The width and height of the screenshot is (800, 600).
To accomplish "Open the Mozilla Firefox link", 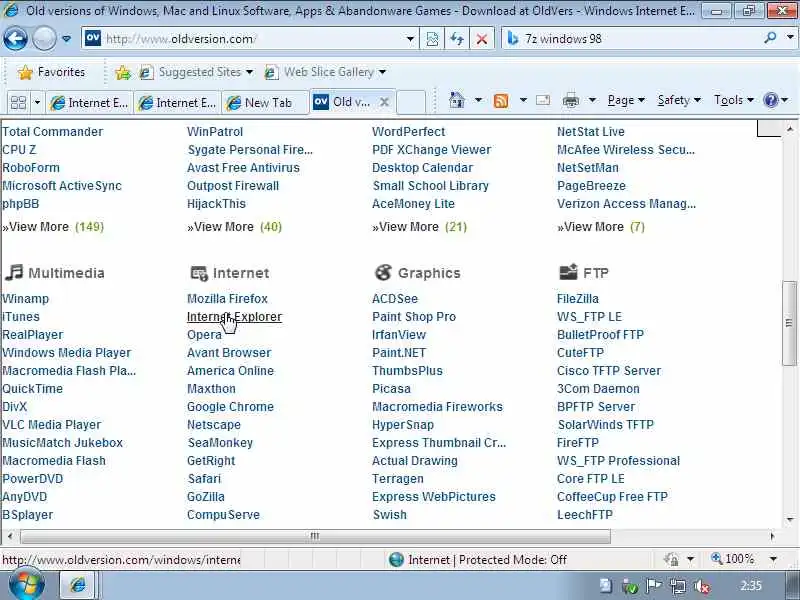I will 227,298.
